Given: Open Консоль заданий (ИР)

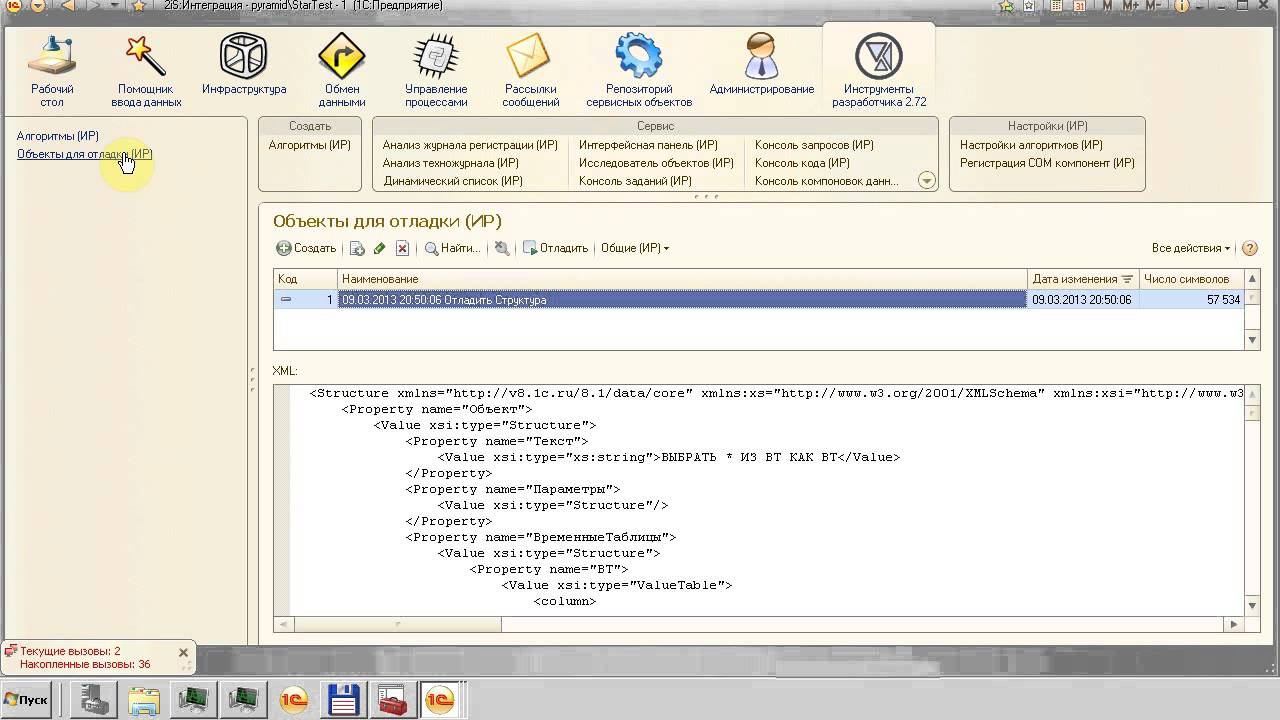Looking at the screenshot, I should click(635, 181).
